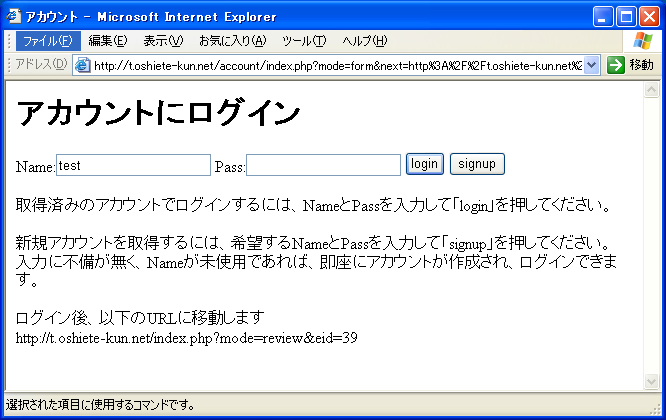Click the green 移動 go arrow icon
Viewport: 666px width, 420px height.
tap(615, 65)
